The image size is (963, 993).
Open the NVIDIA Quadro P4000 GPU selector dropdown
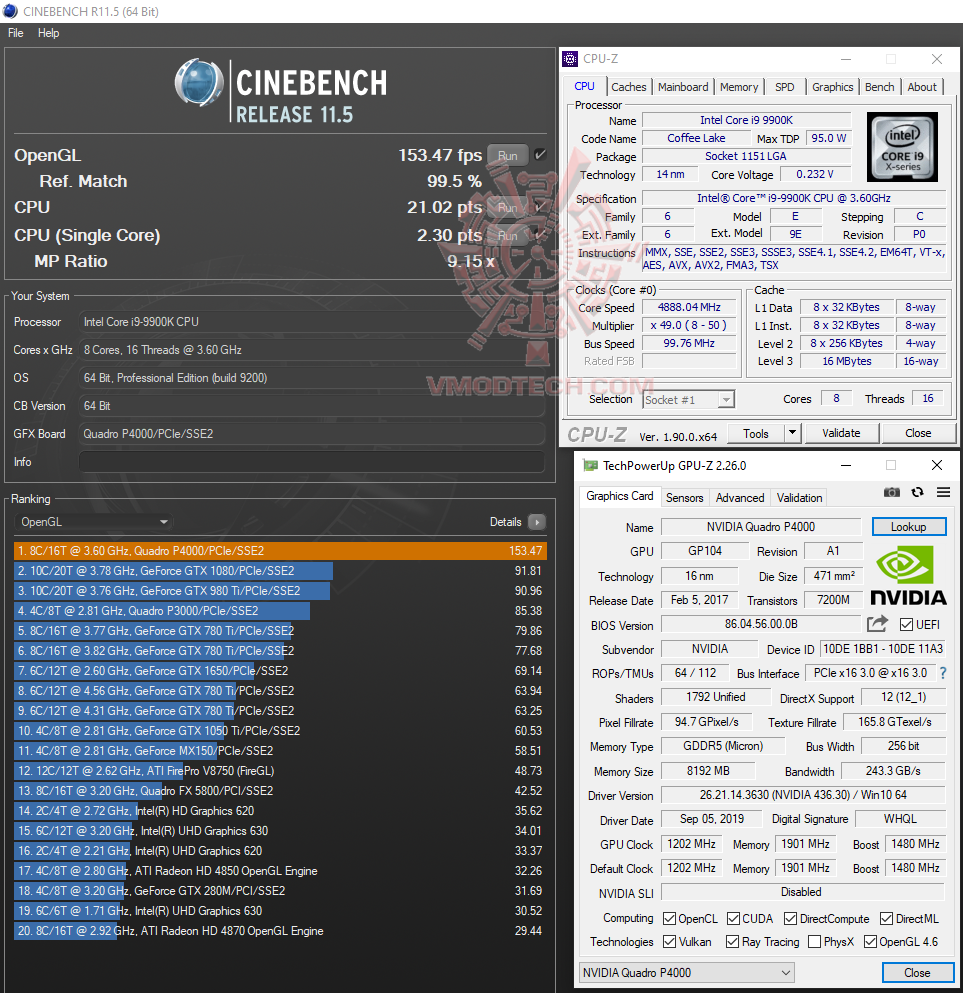pyautogui.click(x=686, y=973)
